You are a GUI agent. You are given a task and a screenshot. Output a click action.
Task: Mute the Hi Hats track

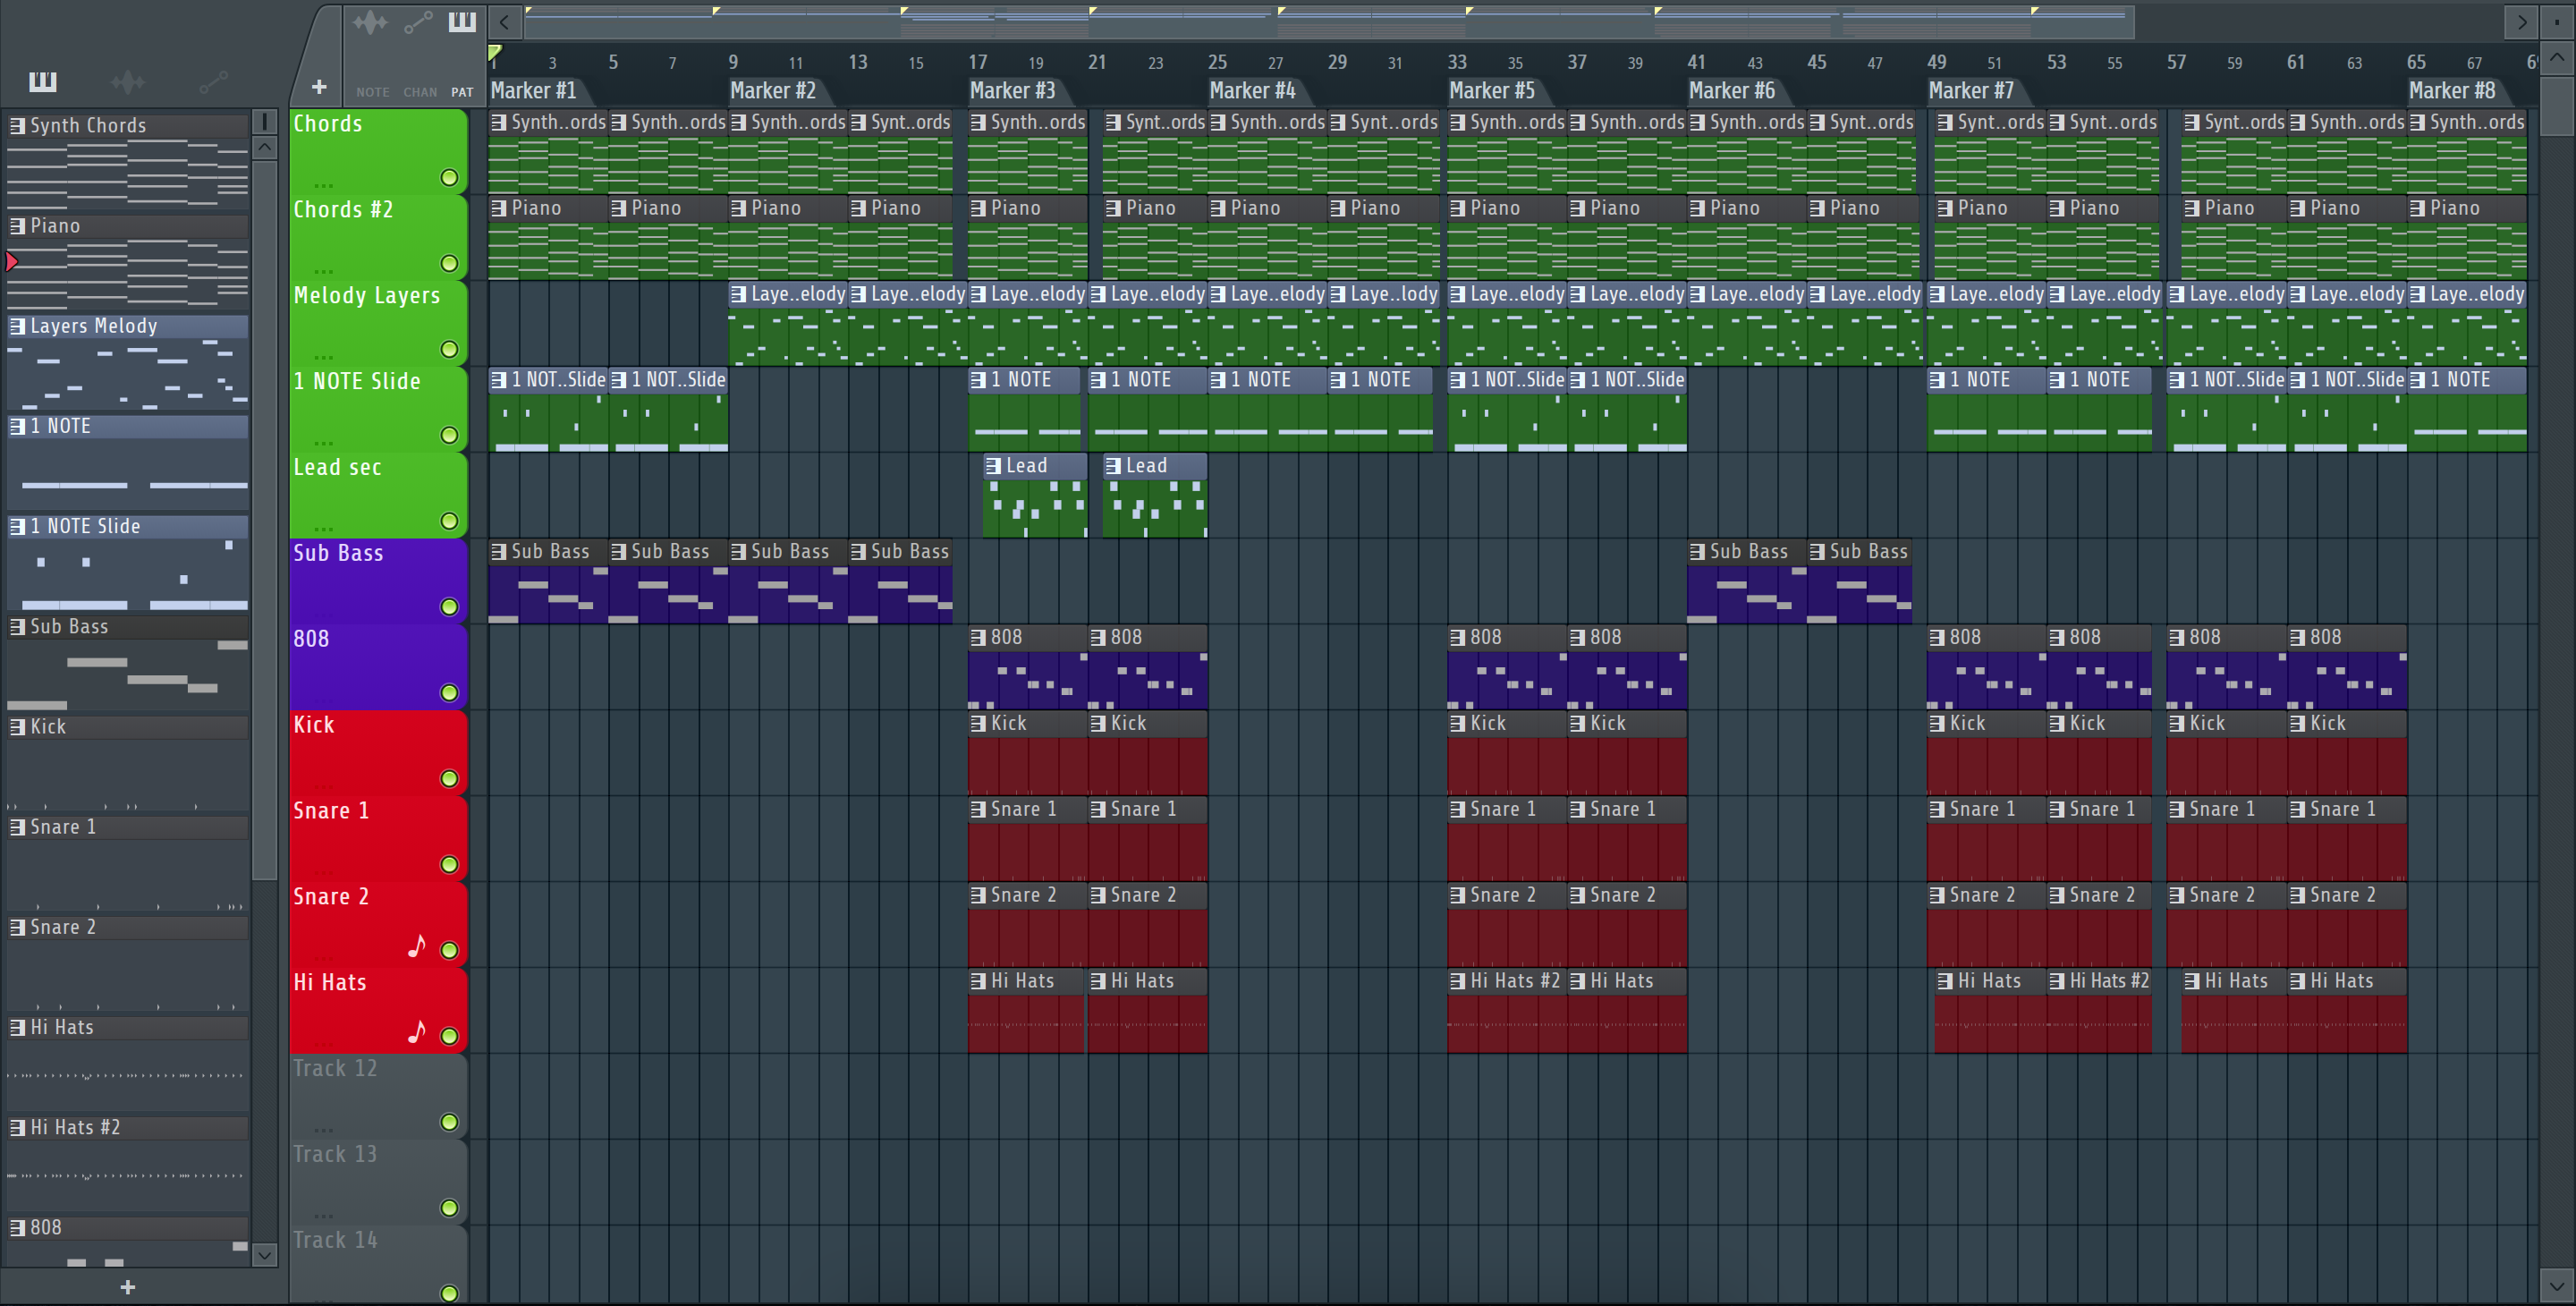coord(449,1036)
